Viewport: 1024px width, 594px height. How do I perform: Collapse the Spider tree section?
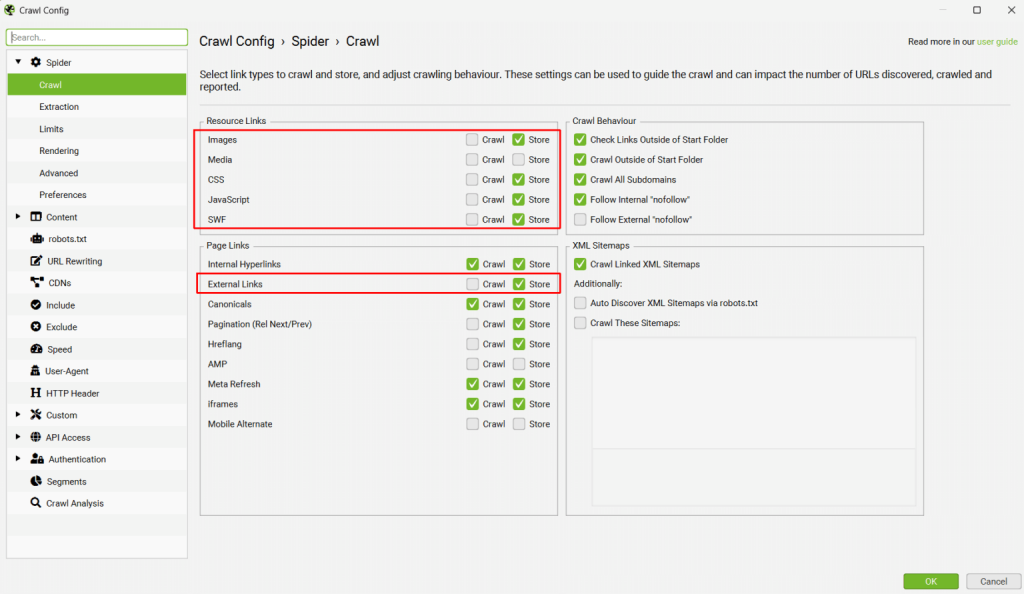18,62
